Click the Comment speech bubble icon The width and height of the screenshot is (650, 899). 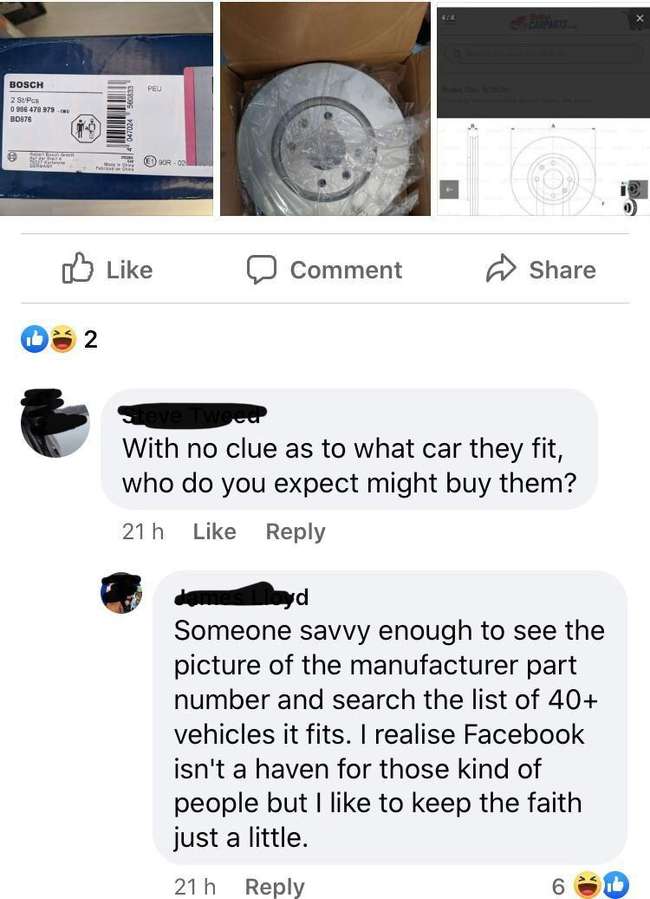262,269
